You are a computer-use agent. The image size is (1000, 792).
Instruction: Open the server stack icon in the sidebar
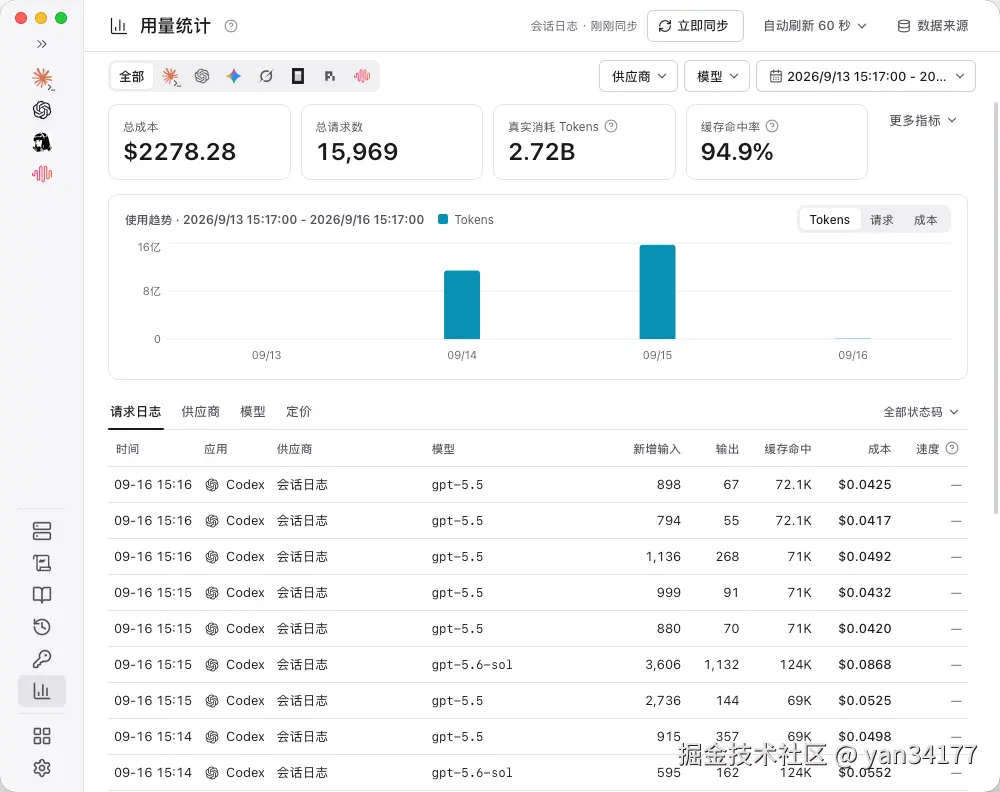tap(42, 531)
